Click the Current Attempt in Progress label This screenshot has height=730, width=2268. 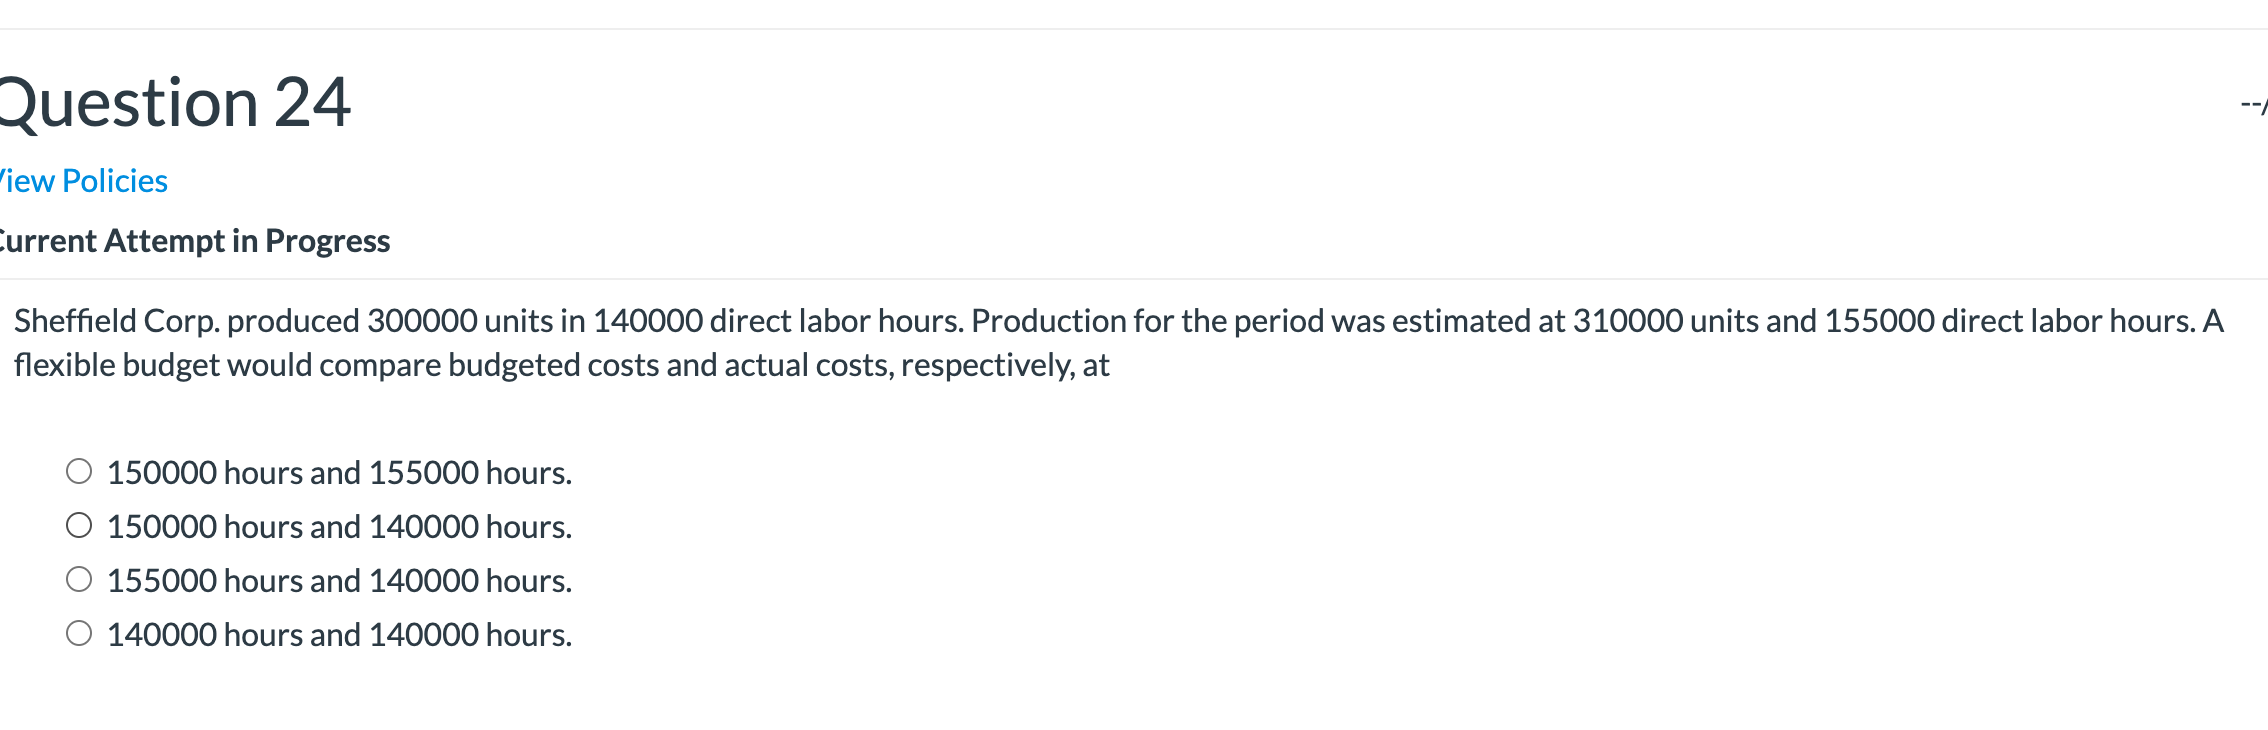[x=193, y=240]
